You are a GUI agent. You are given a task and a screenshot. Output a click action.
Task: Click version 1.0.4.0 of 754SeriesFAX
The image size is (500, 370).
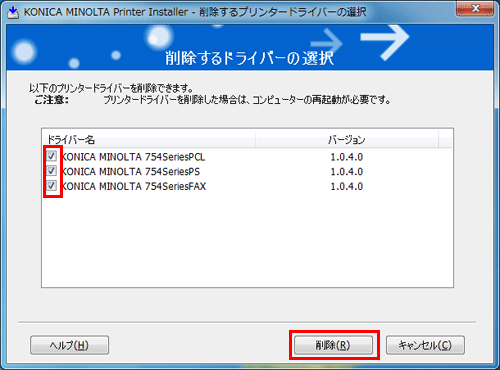point(347,186)
